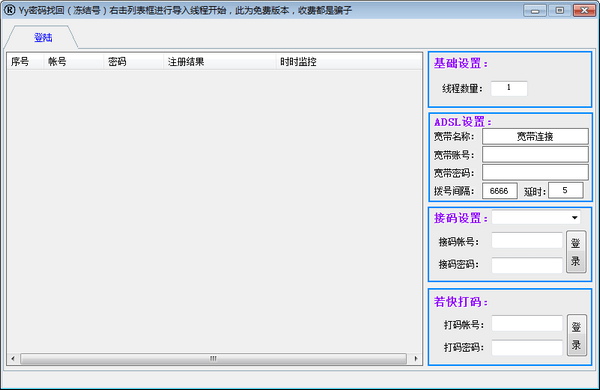
Task: Focus the 接码密码 input field
Action: pos(527,265)
